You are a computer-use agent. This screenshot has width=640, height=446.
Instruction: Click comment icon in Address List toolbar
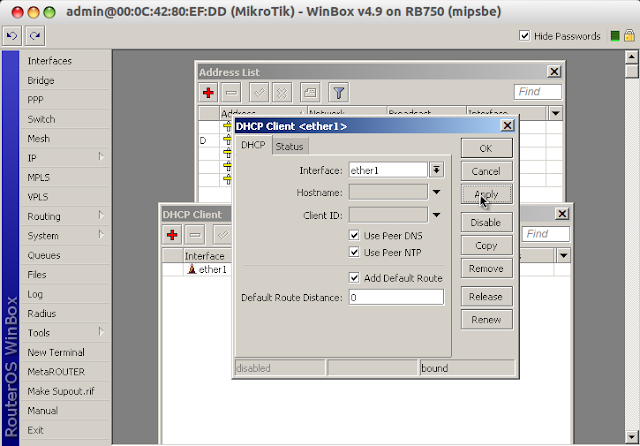pos(310,93)
